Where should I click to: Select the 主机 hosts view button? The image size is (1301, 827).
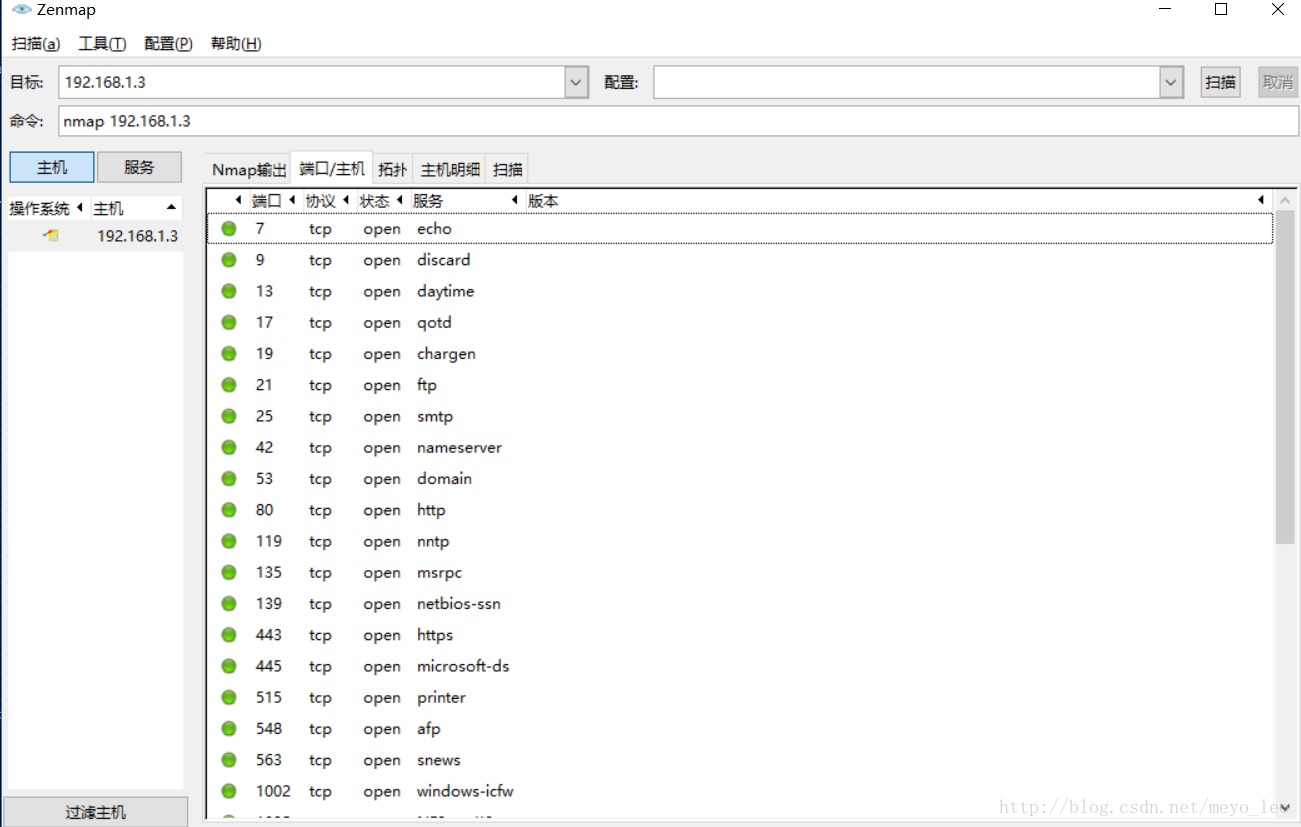point(52,167)
